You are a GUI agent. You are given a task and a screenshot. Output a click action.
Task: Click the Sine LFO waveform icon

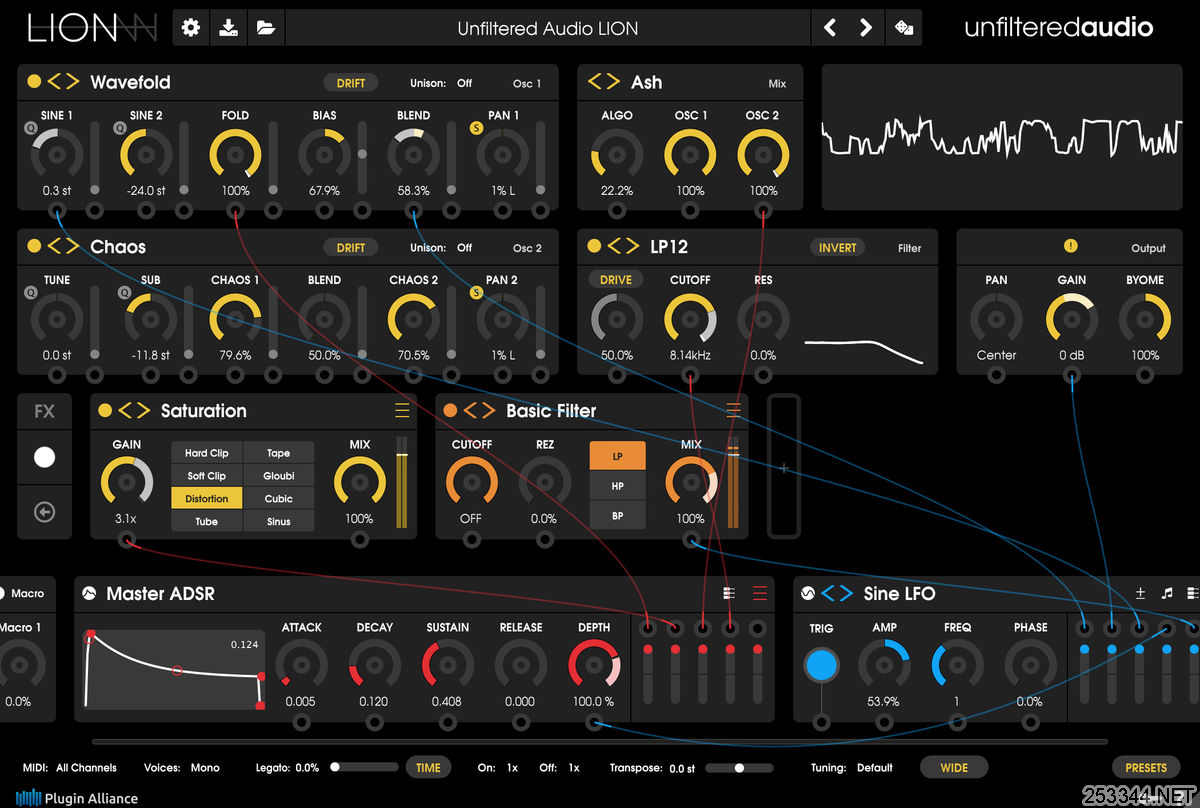808,594
